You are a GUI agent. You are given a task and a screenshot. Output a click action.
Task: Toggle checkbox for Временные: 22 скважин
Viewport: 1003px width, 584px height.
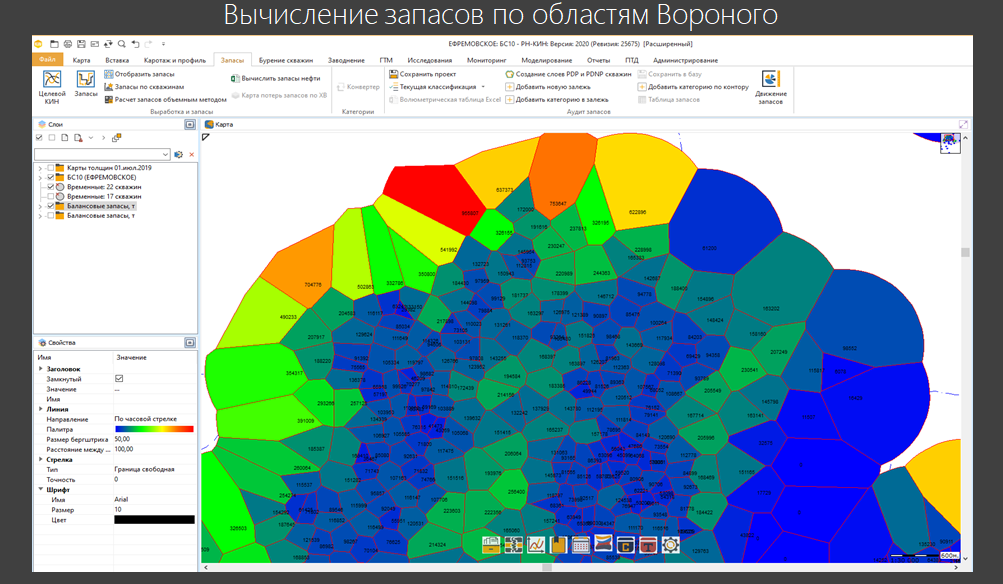click(x=51, y=187)
